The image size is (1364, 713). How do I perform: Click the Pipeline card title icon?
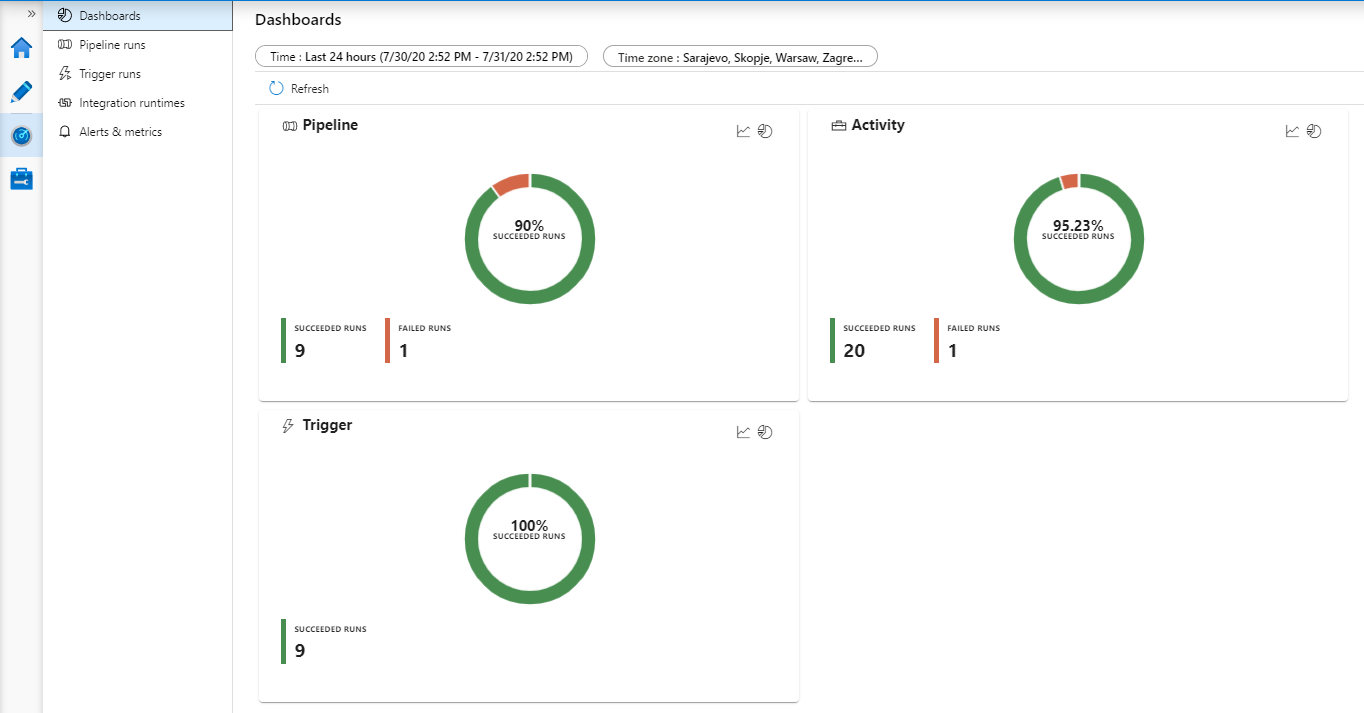click(x=290, y=126)
